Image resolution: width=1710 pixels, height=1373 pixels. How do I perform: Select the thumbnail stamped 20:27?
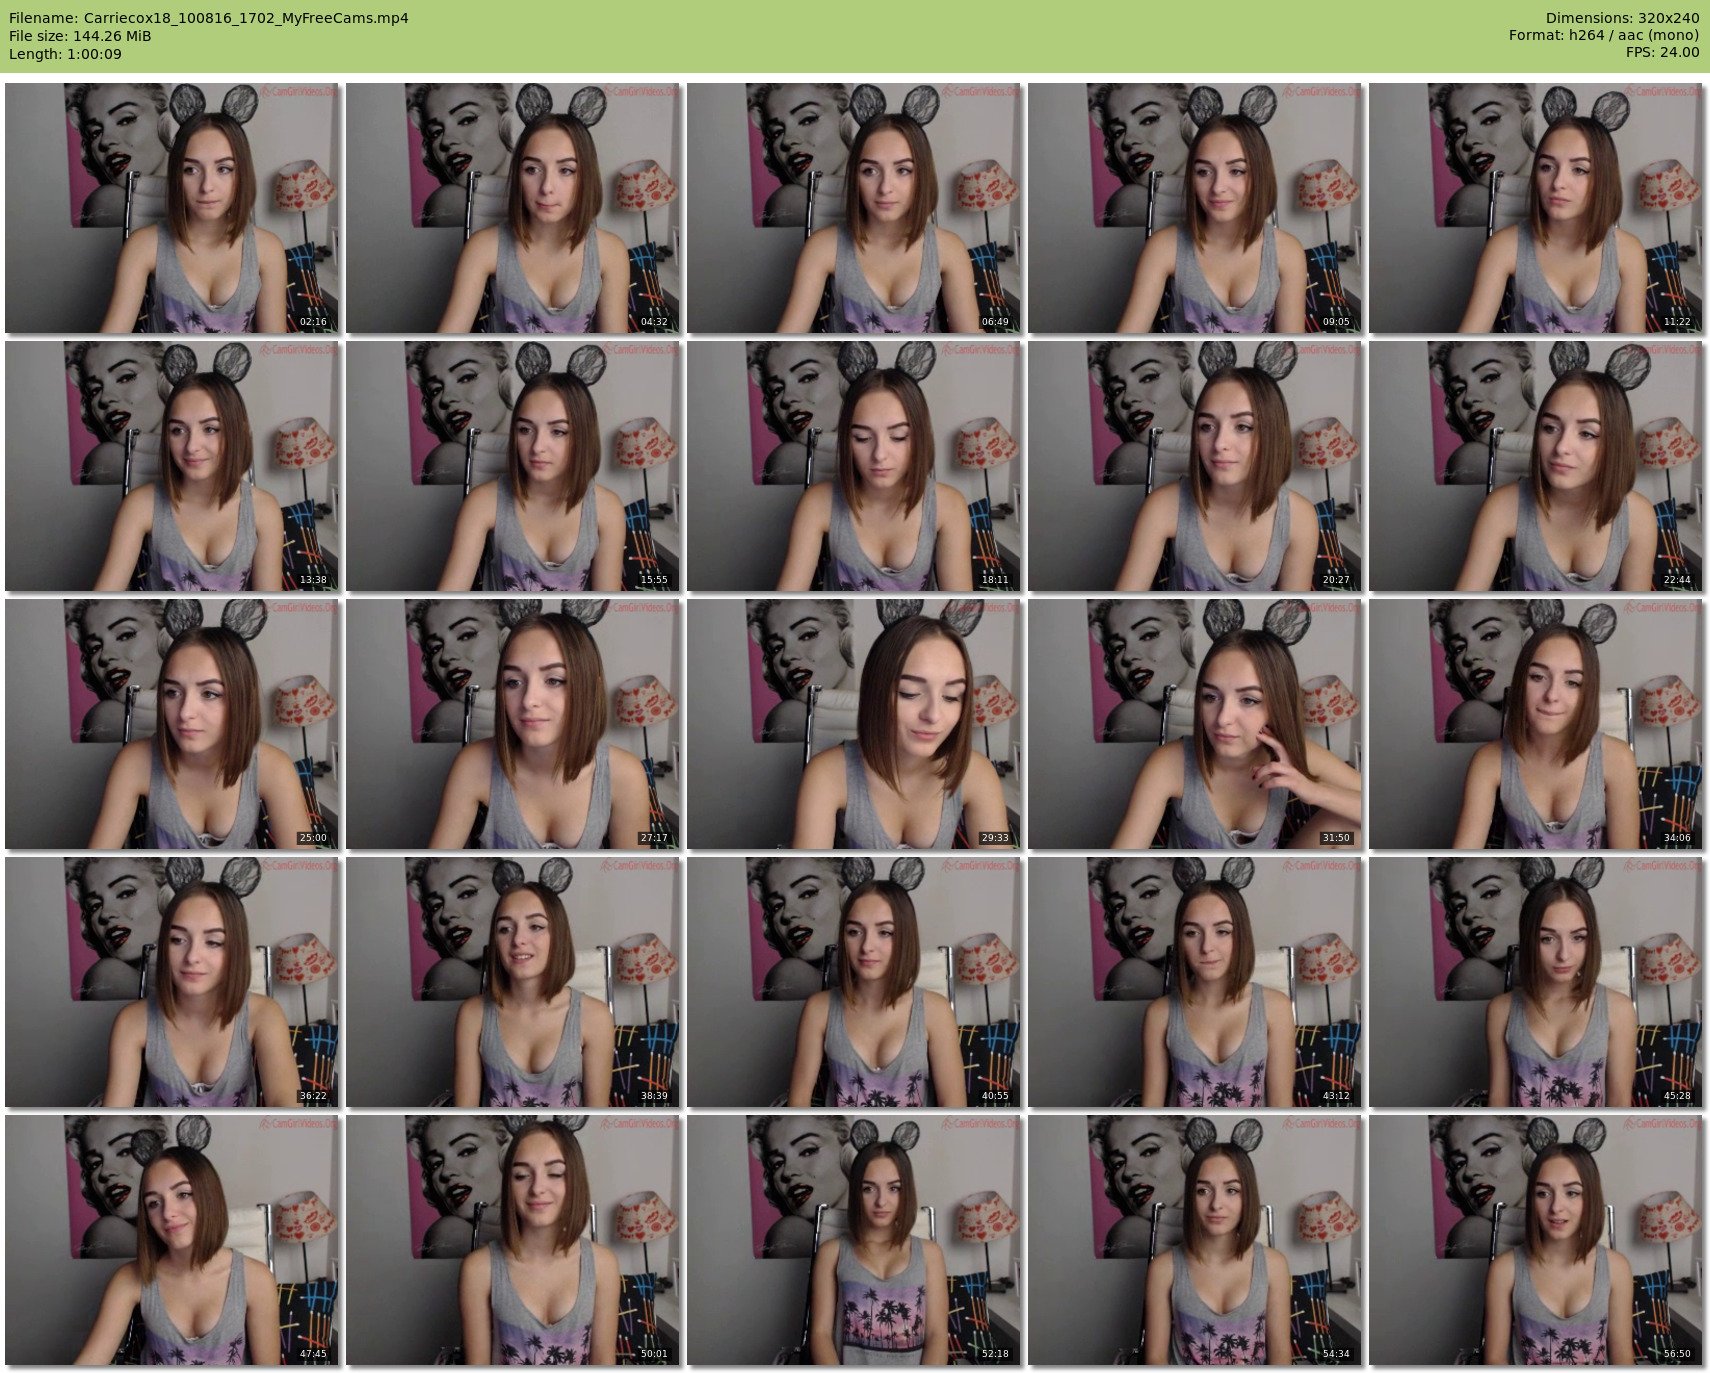click(1195, 466)
